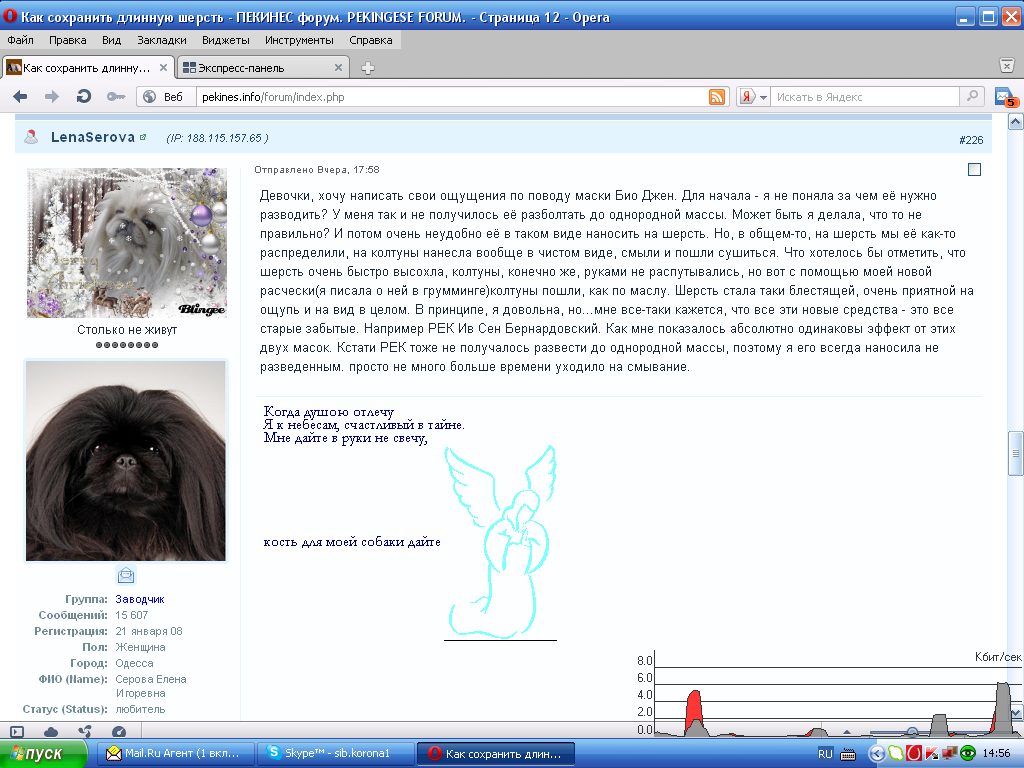This screenshot has height=768, width=1024.
Task: Open the Инструменты menu
Action: (x=299, y=40)
